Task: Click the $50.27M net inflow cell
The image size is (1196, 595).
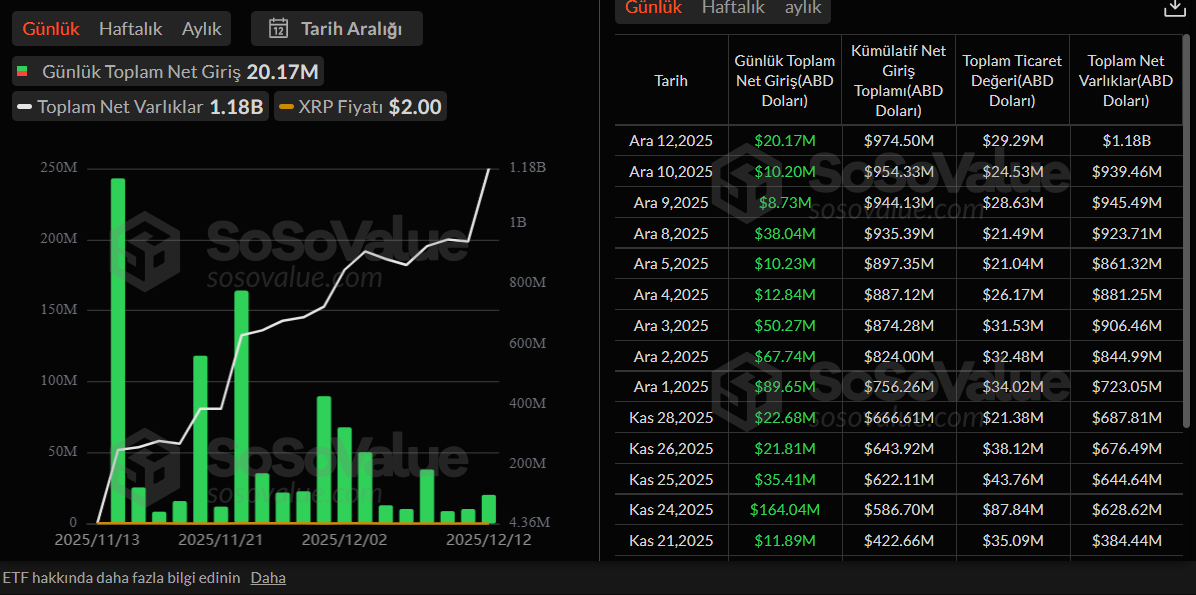Action: (x=785, y=326)
